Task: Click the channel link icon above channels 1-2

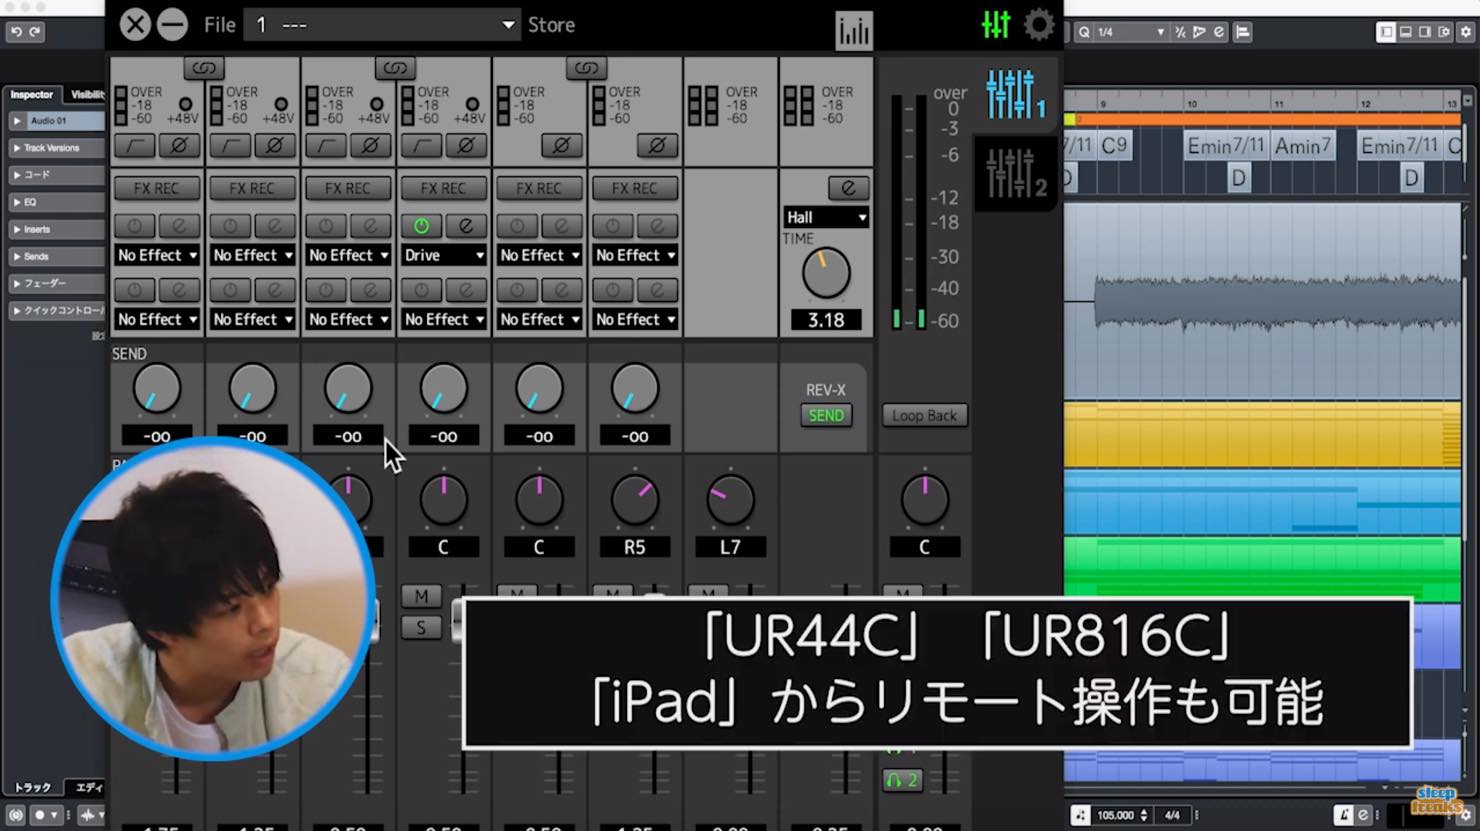Action: tap(204, 68)
